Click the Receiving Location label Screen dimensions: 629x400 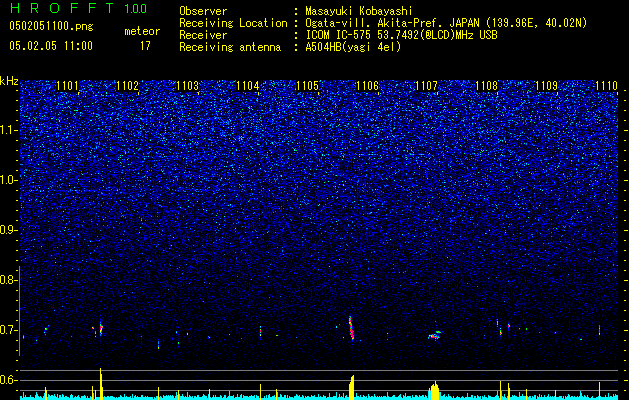pyautogui.click(x=233, y=23)
